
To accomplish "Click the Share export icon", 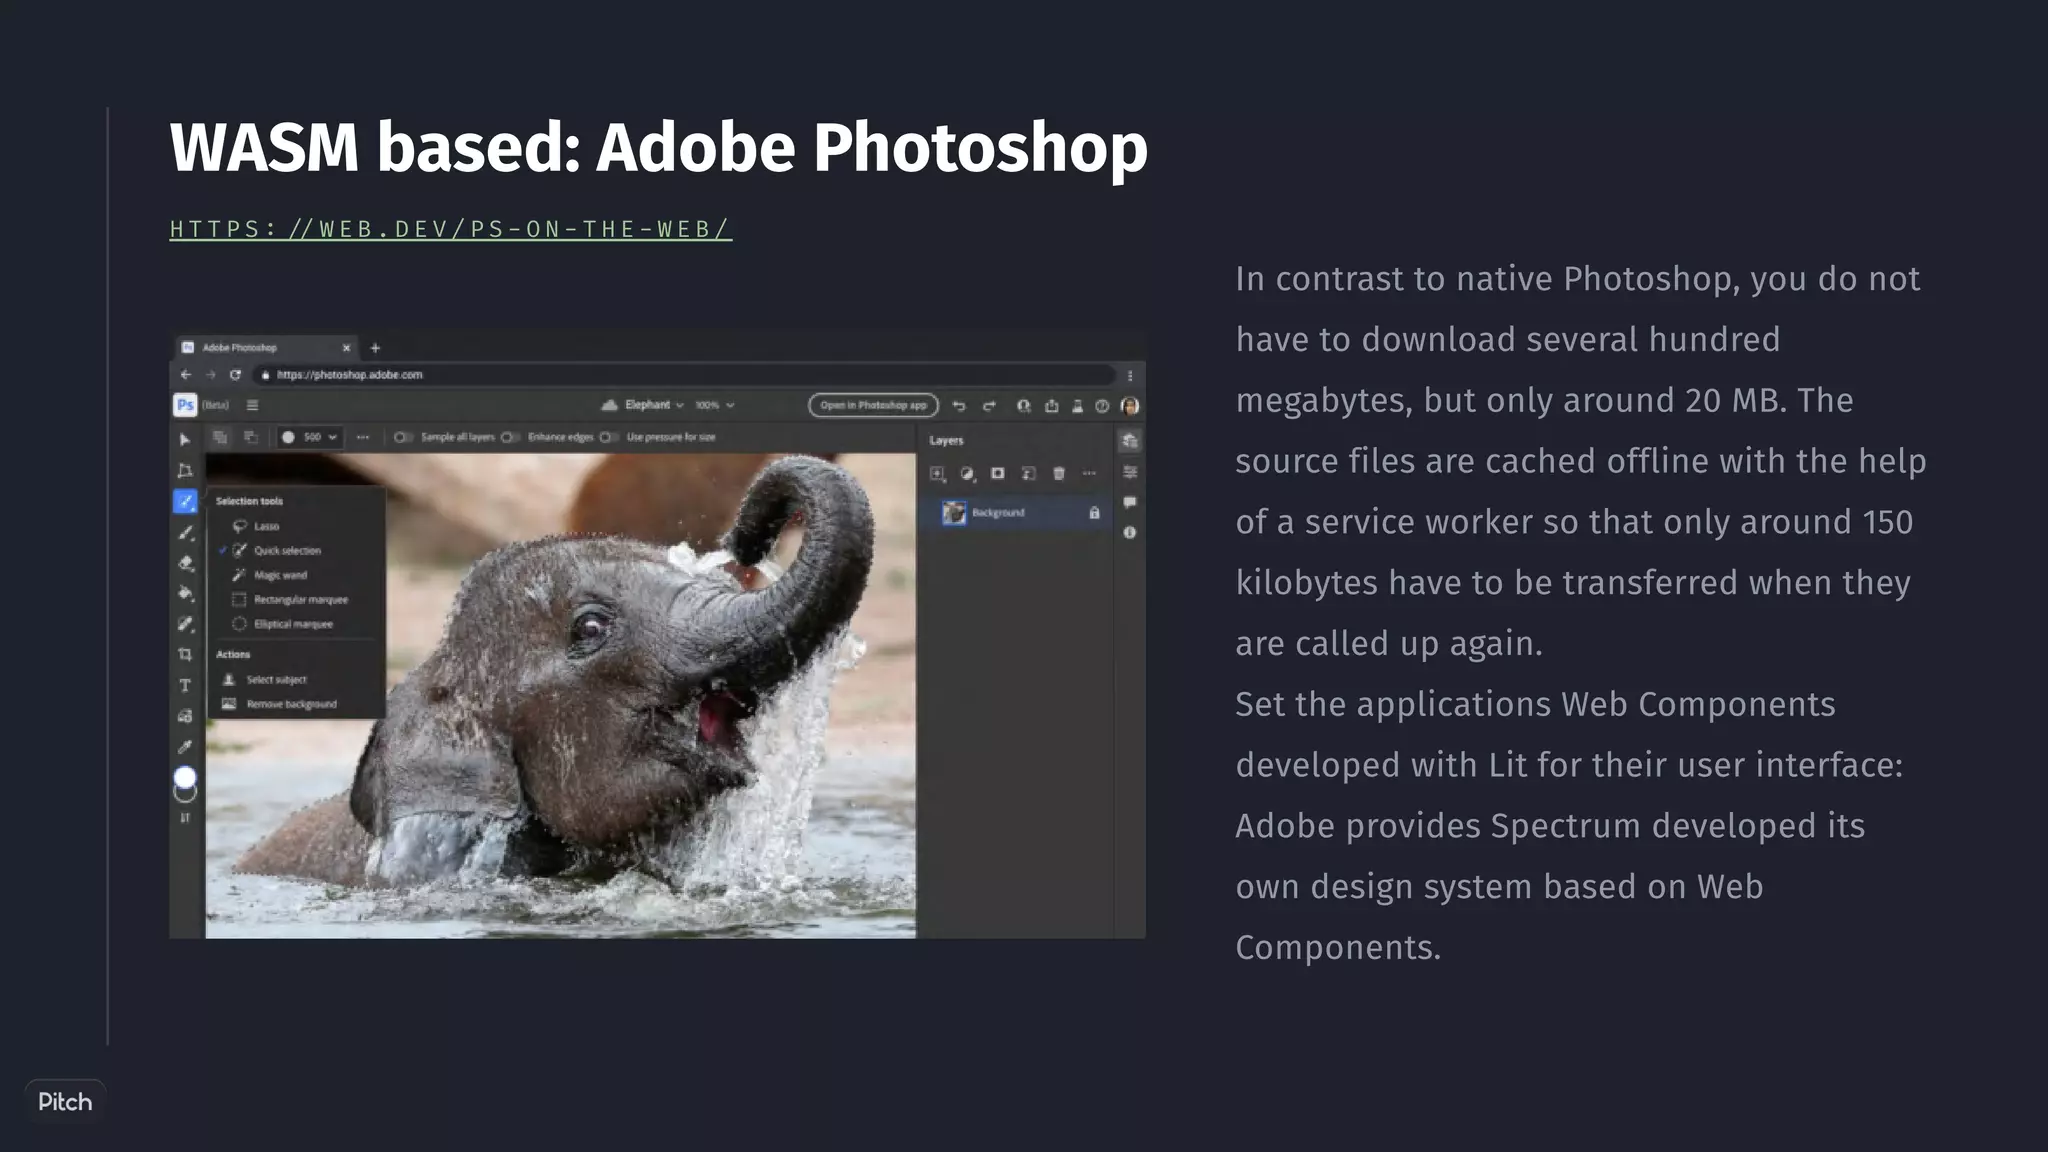I will click(x=1051, y=405).
